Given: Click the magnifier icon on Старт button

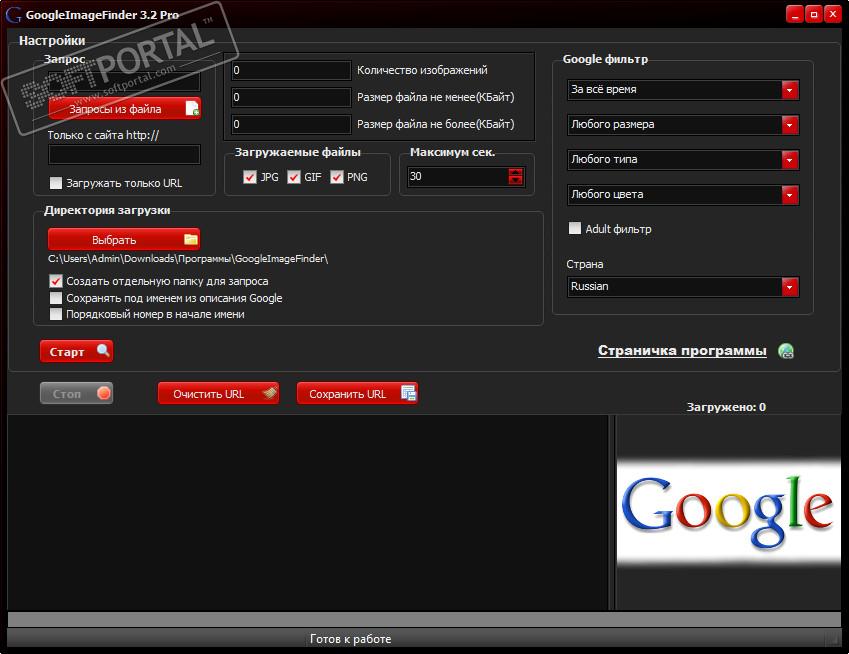Looking at the screenshot, I should (103, 351).
